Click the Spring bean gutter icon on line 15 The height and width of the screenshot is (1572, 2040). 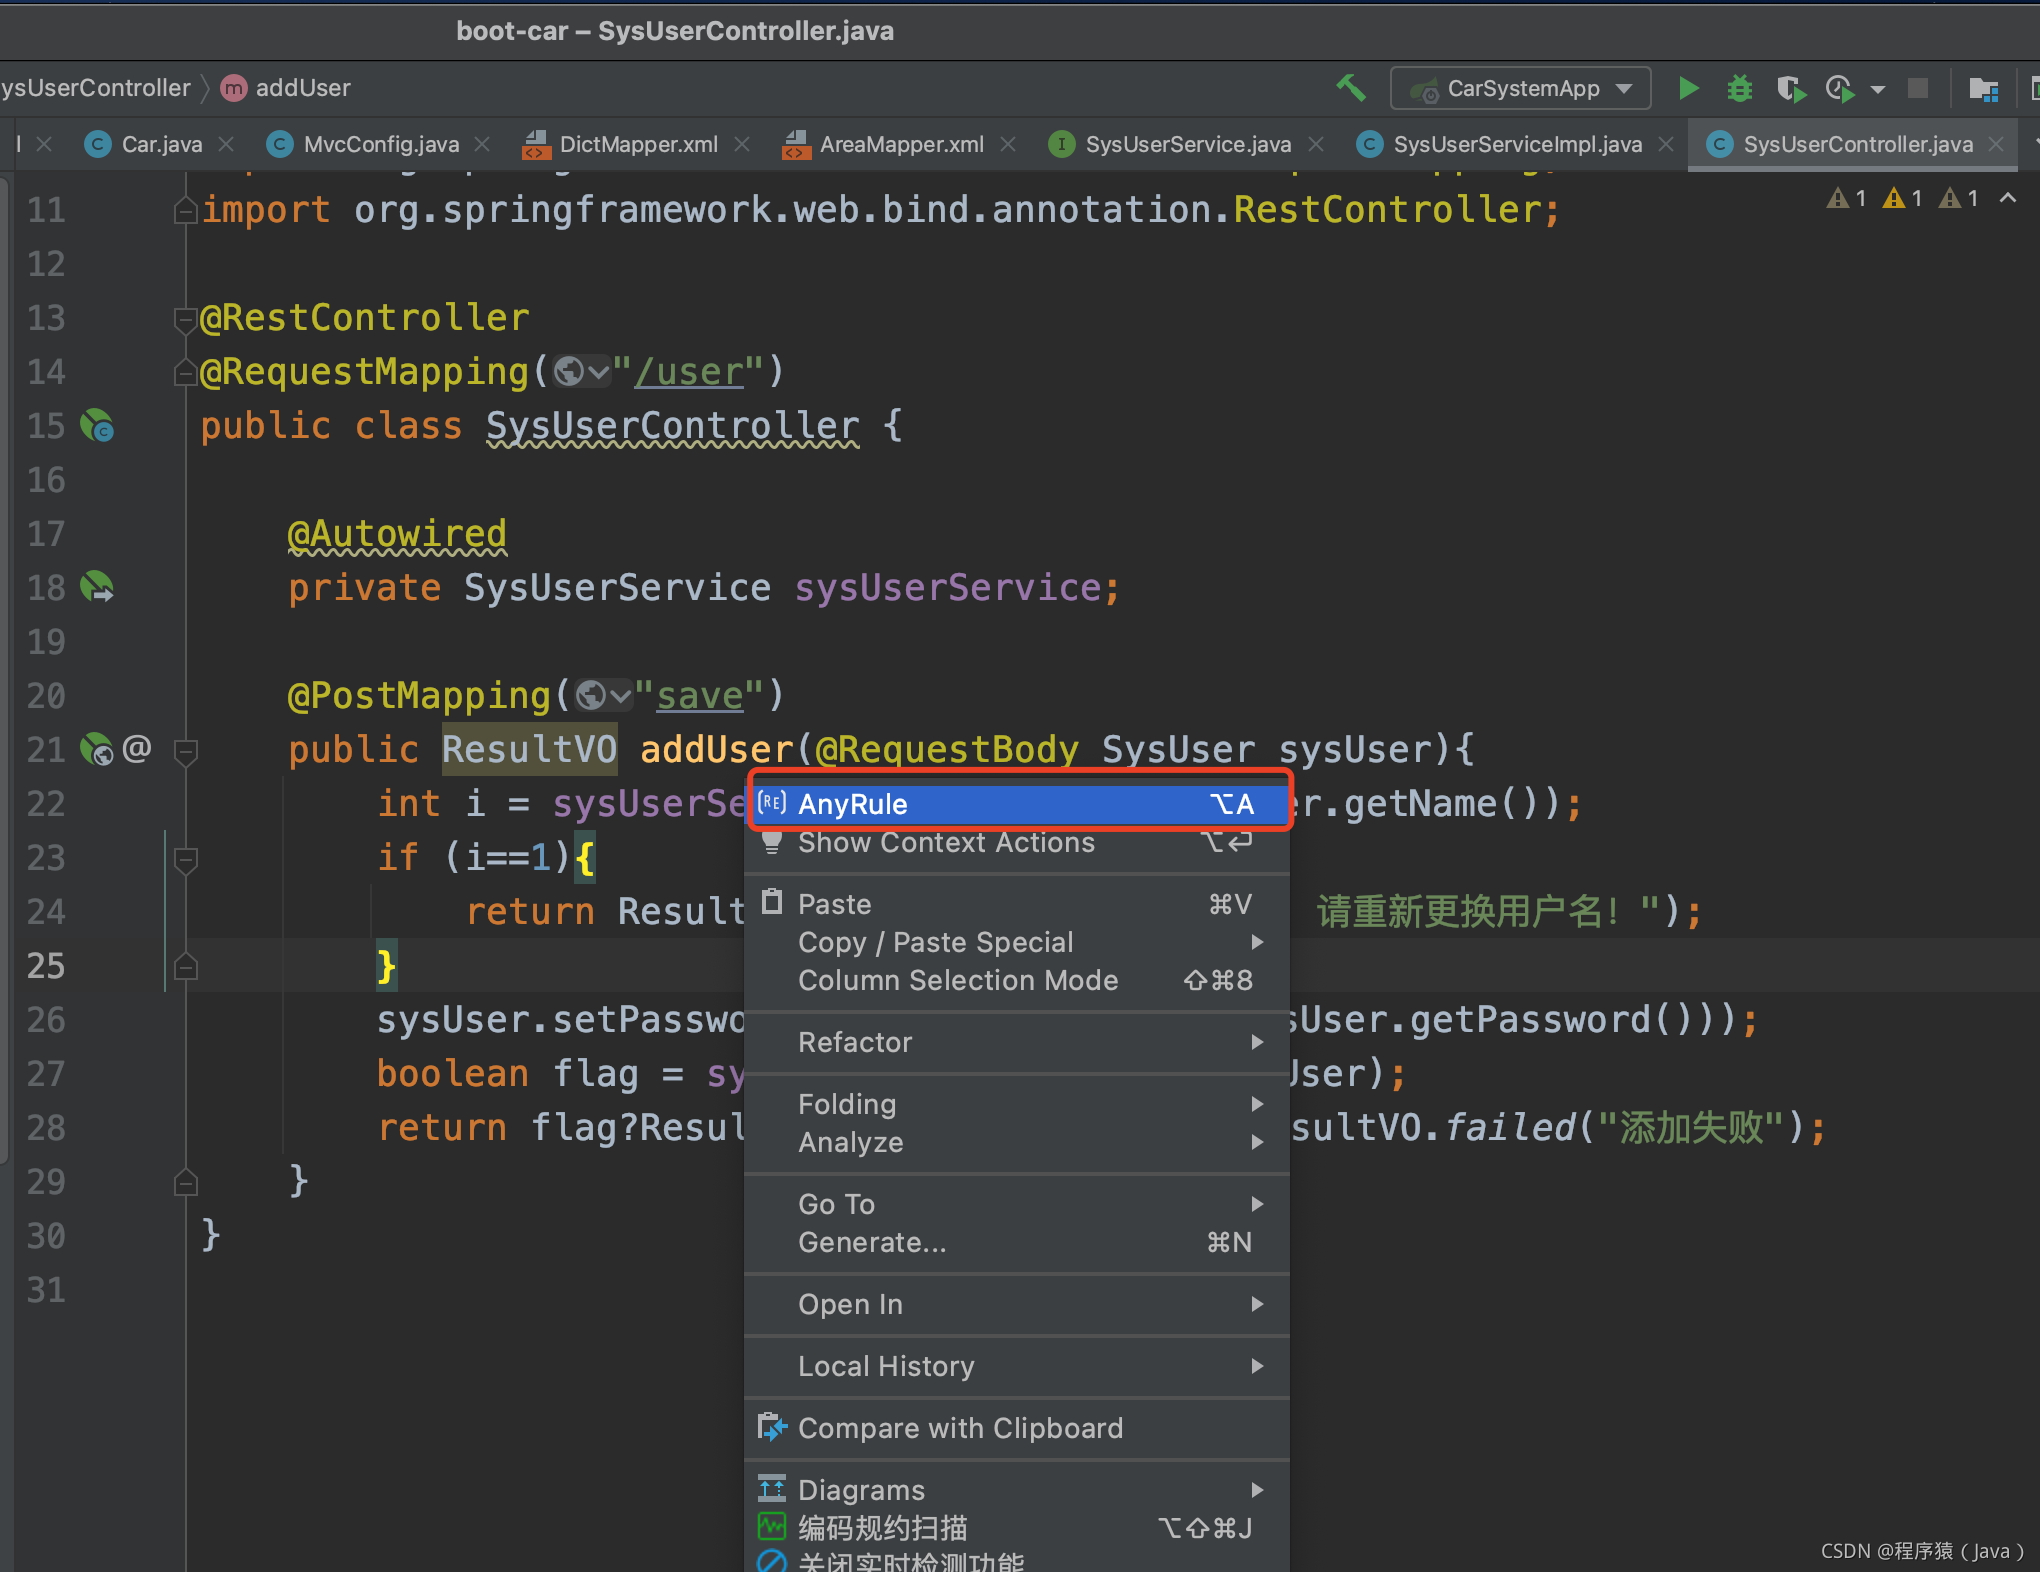[x=97, y=426]
